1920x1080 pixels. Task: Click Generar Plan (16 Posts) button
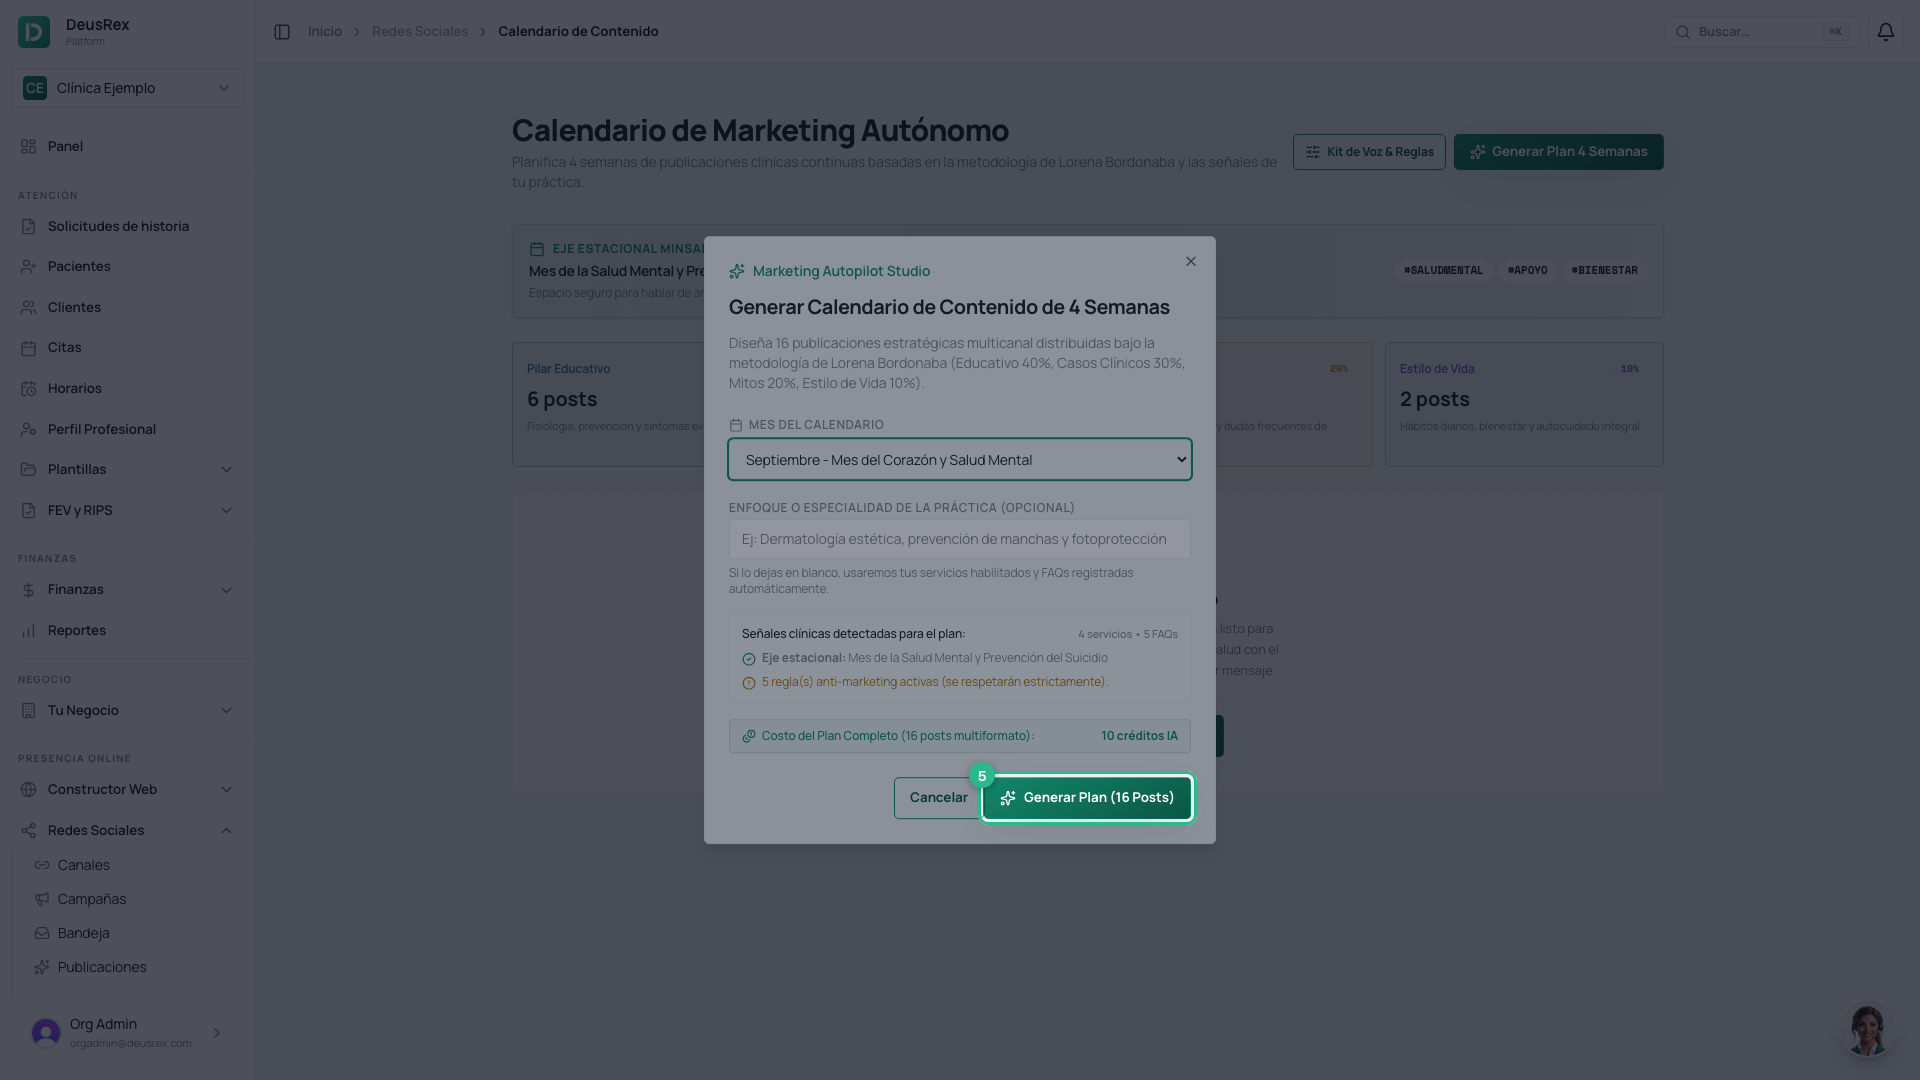pyautogui.click(x=1087, y=798)
